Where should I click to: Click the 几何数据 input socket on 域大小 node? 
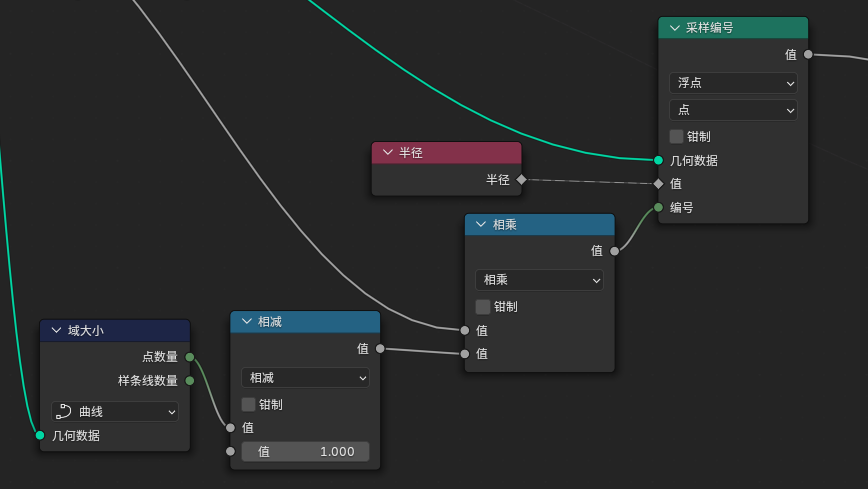(40, 435)
